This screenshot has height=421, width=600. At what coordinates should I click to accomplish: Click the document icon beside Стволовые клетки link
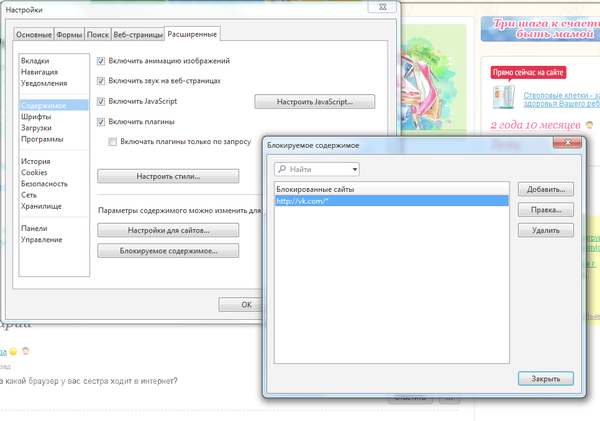point(504,97)
